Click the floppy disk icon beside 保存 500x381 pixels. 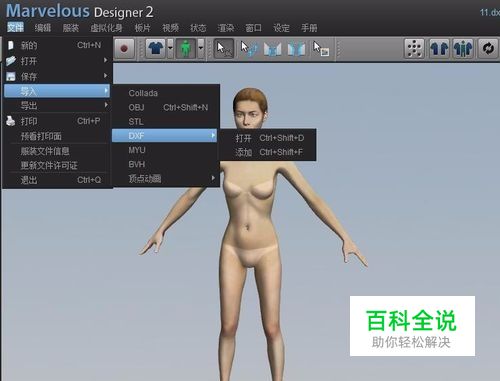pos(11,76)
